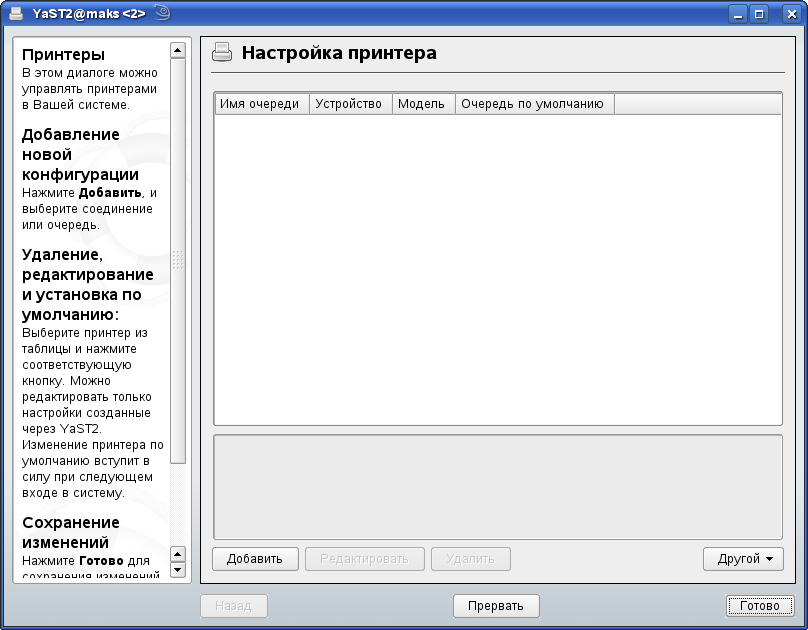The height and width of the screenshot is (630, 808).
Task: Open the window menu via title bar printer icon
Action: [x=15, y=14]
